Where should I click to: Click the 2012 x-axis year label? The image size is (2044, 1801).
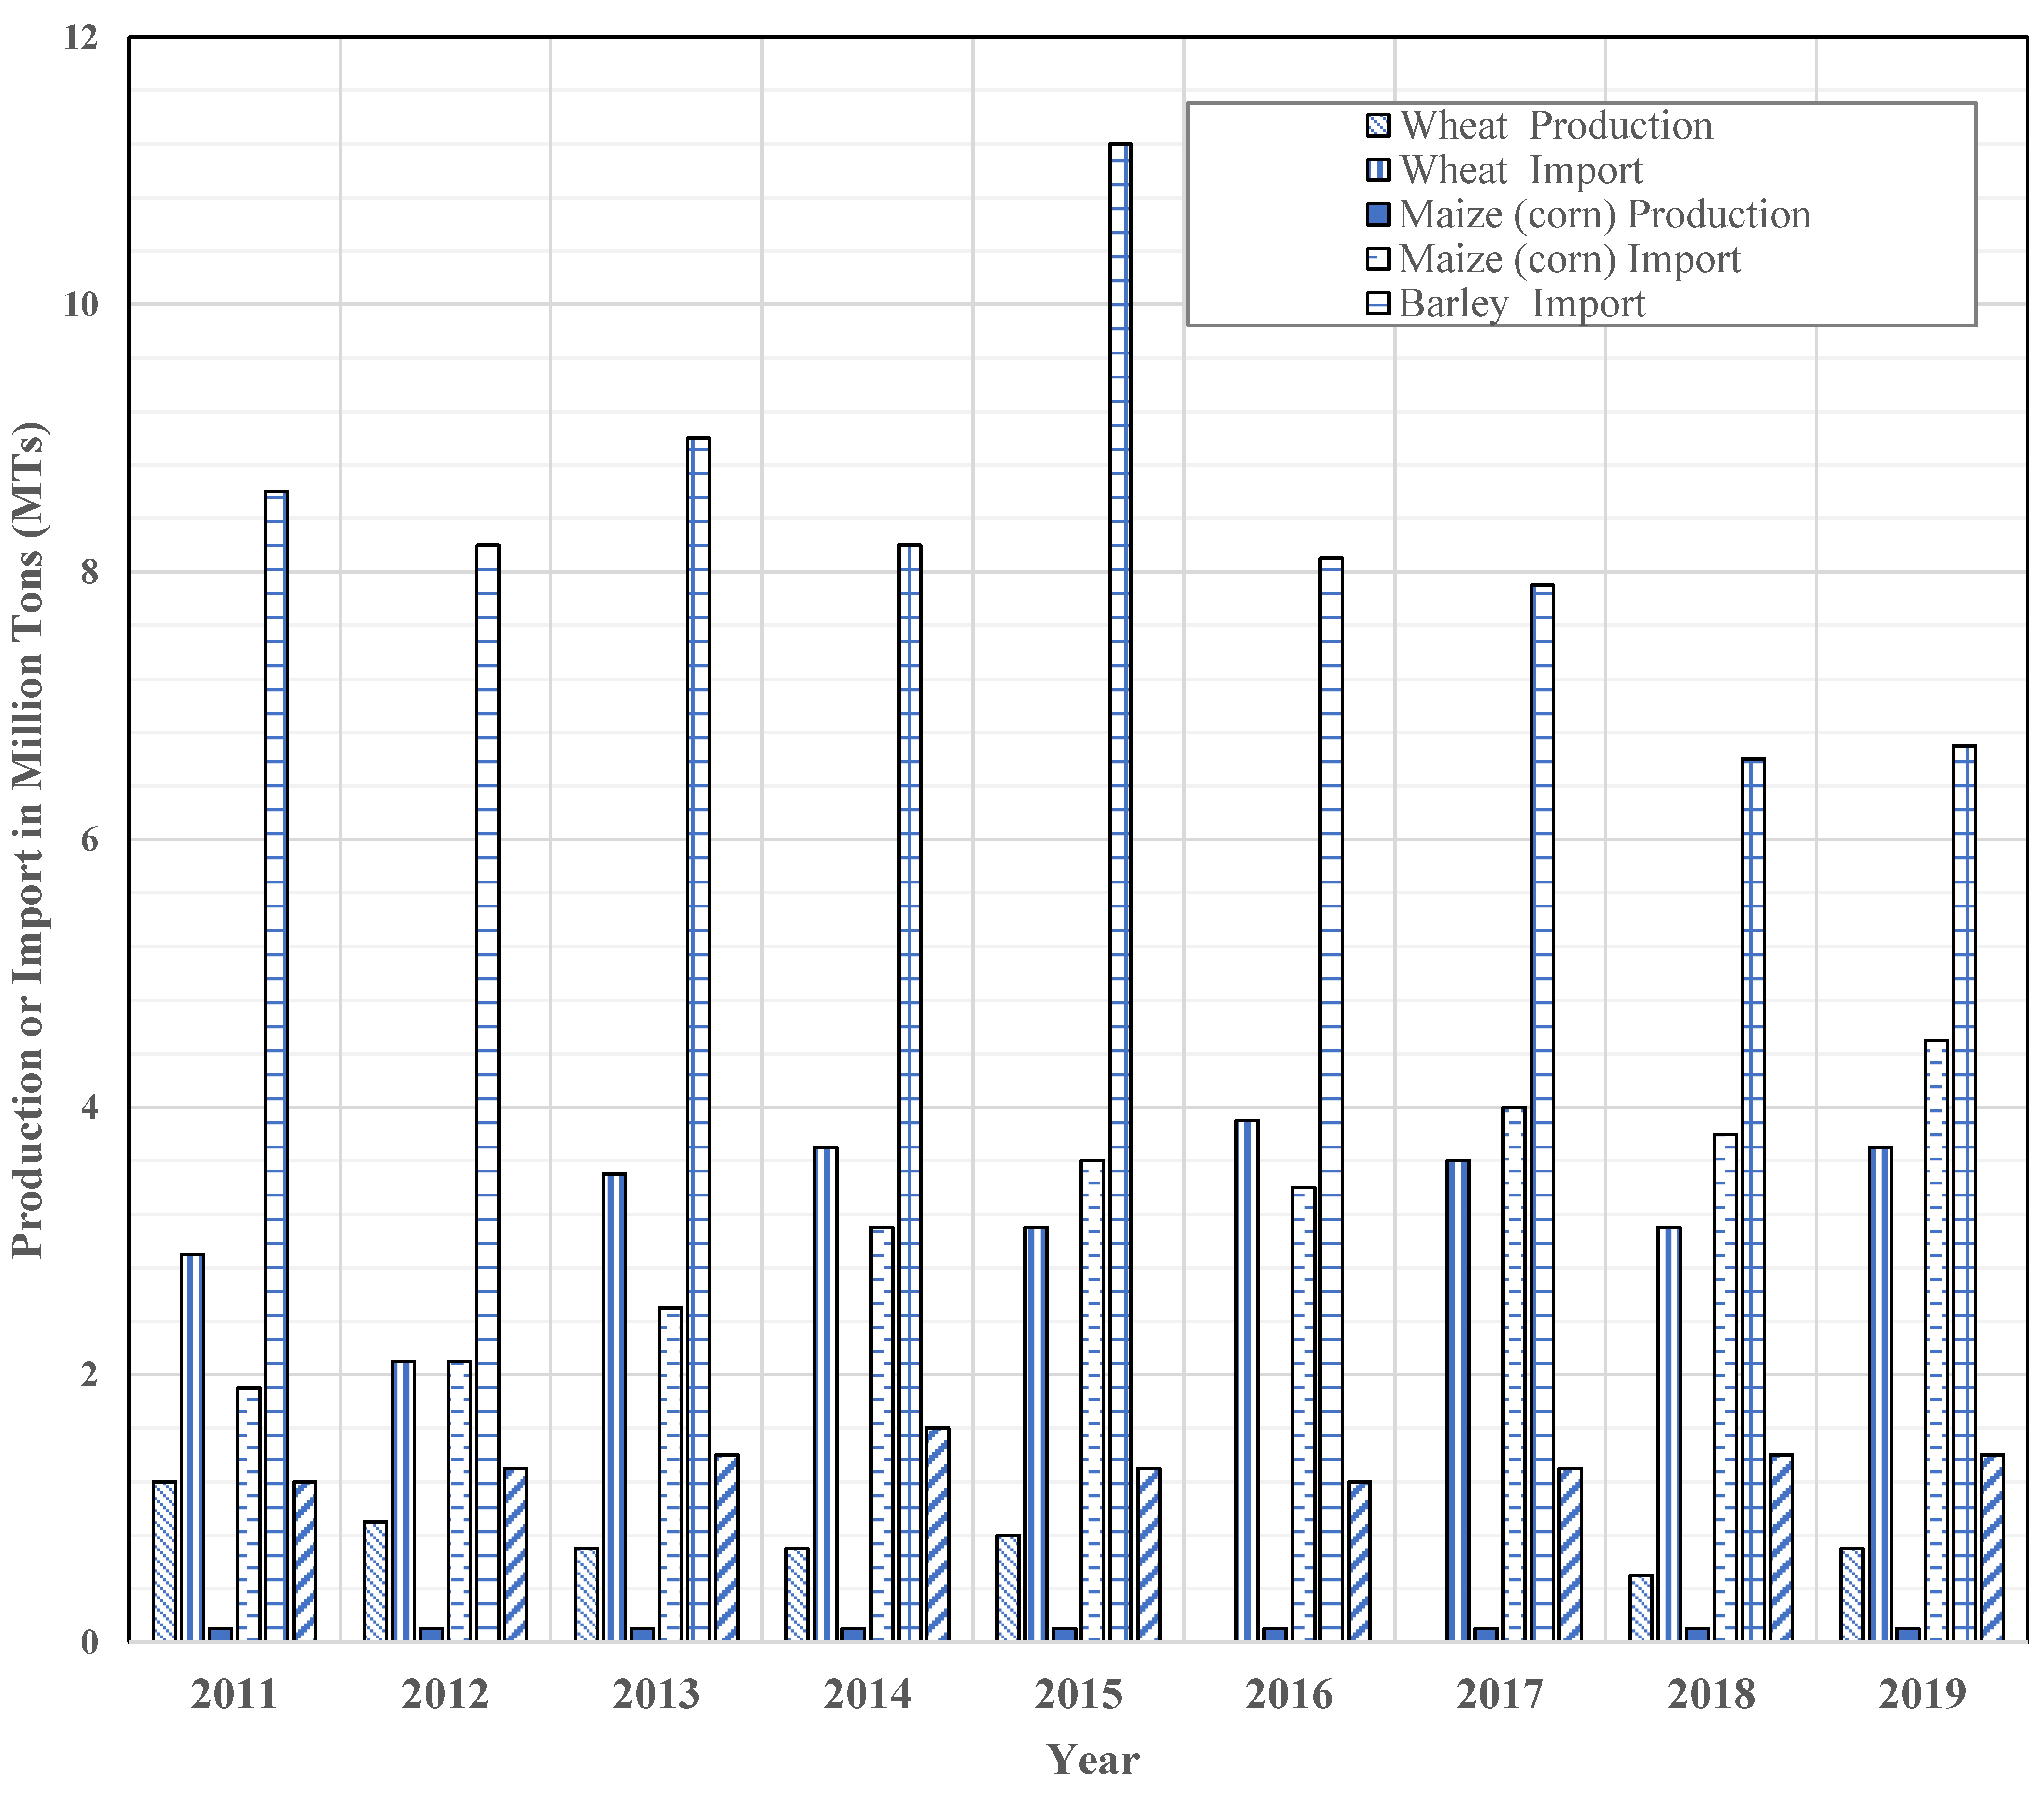pyautogui.click(x=445, y=1694)
